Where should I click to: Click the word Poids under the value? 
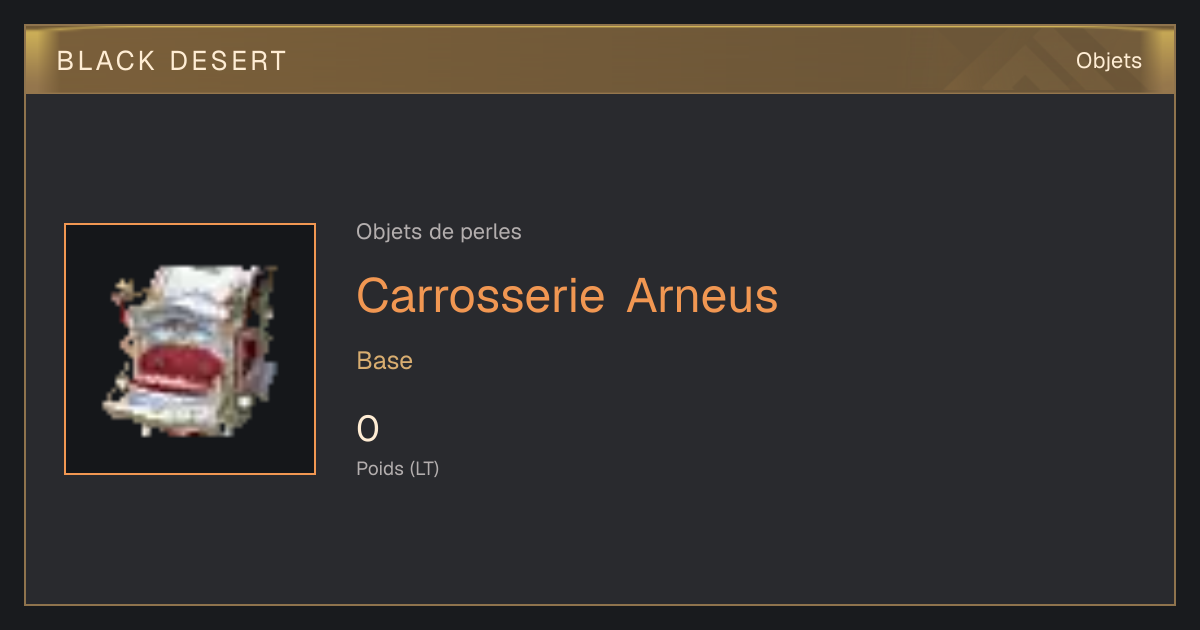pos(380,468)
